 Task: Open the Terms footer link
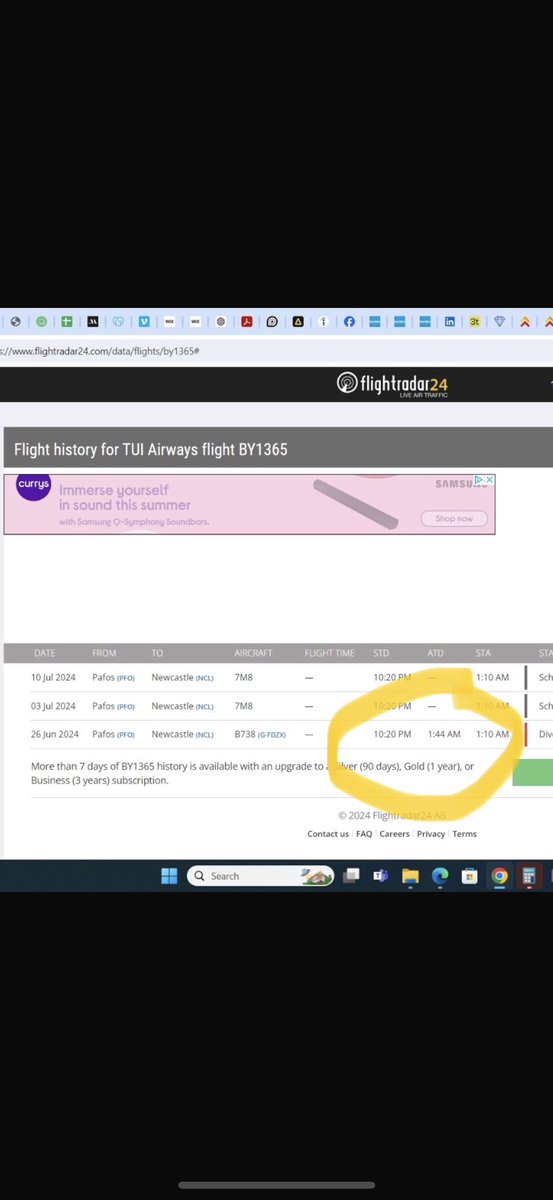(x=464, y=833)
